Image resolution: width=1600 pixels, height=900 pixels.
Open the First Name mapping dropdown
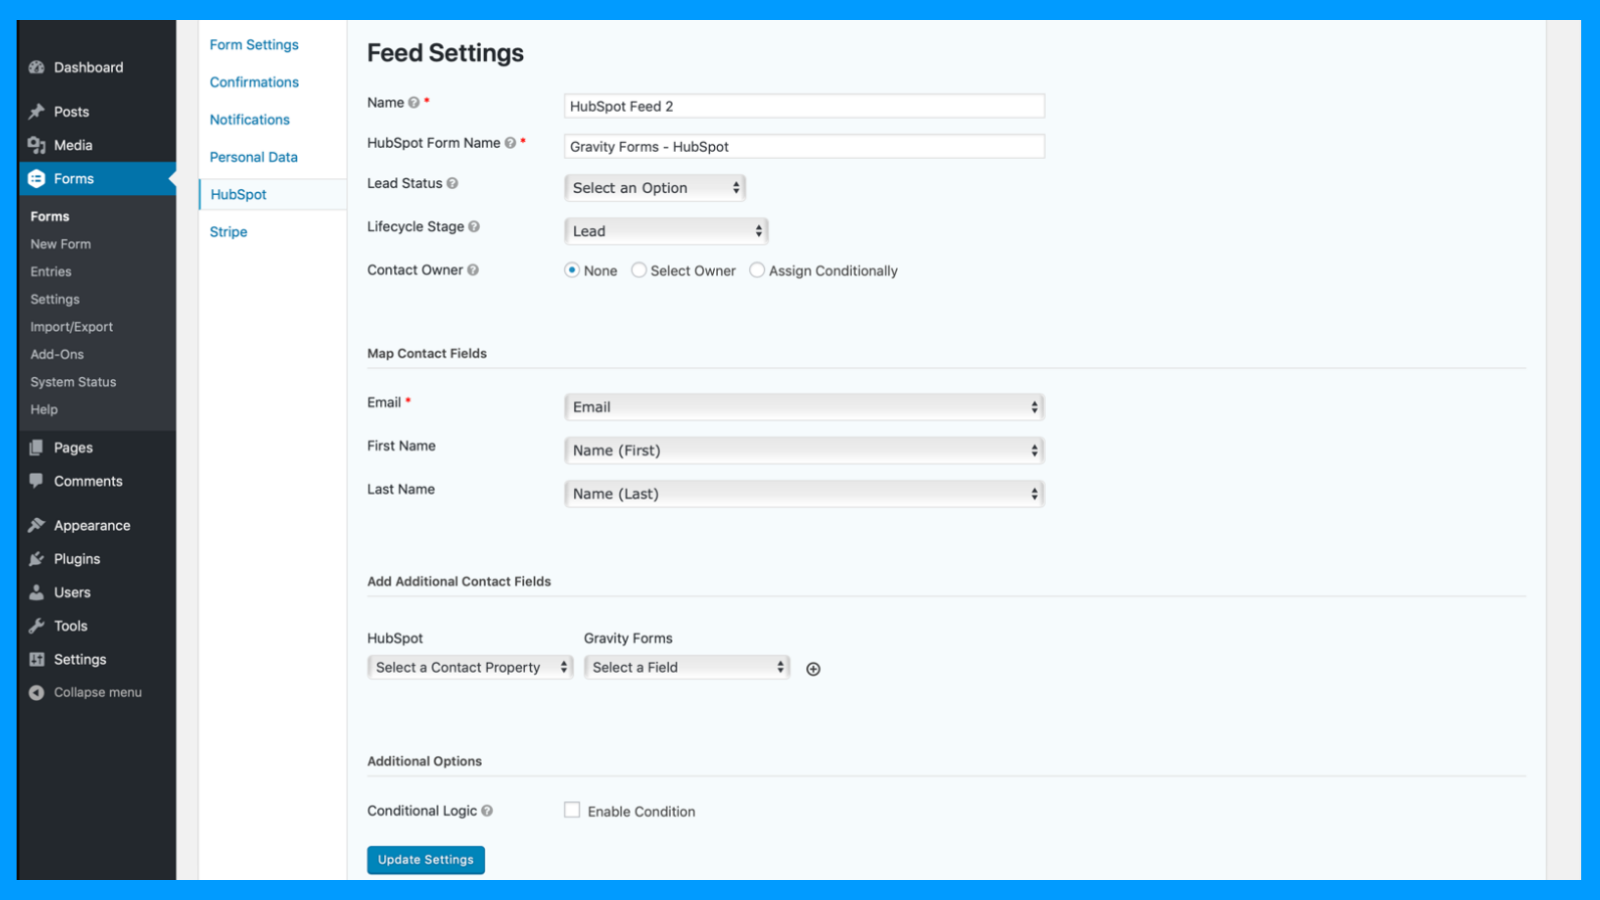[x=804, y=450]
